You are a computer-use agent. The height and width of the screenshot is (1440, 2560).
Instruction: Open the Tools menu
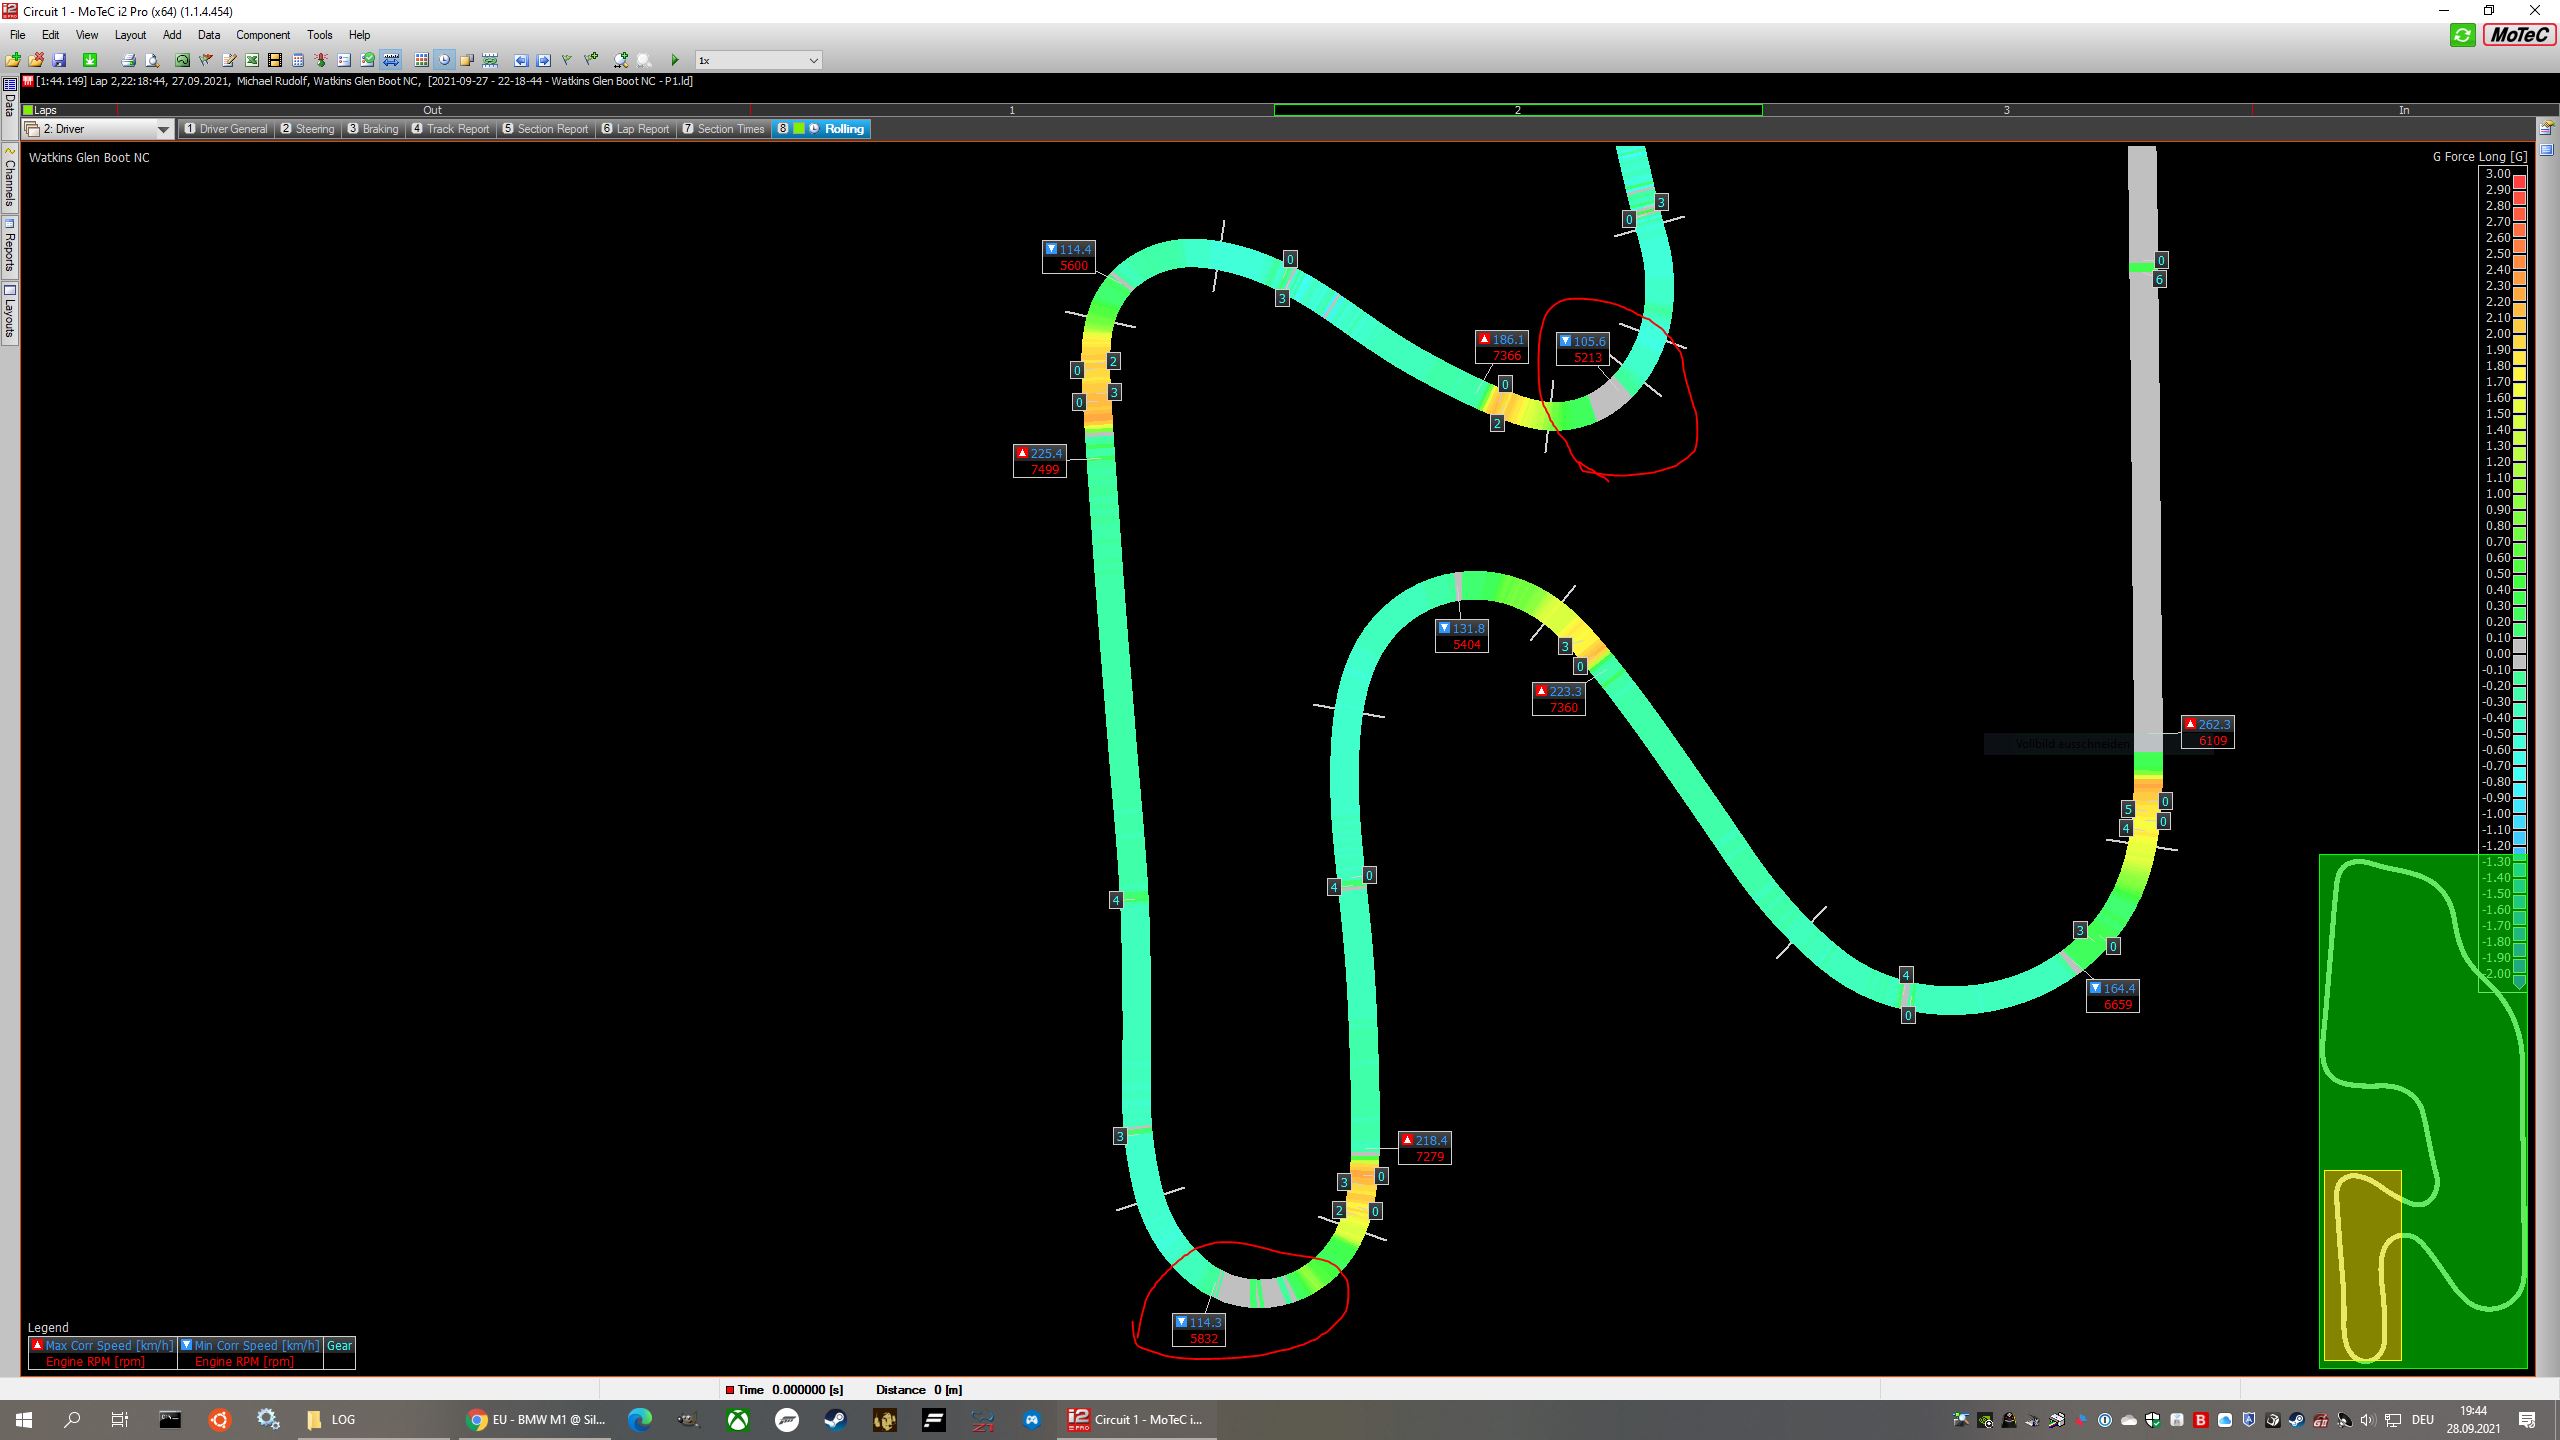pyautogui.click(x=320, y=35)
